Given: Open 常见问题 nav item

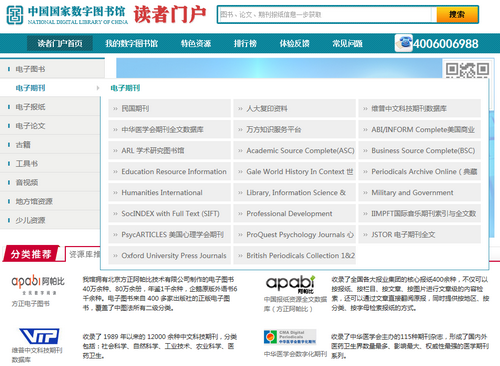Looking at the screenshot, I should pos(347,43).
